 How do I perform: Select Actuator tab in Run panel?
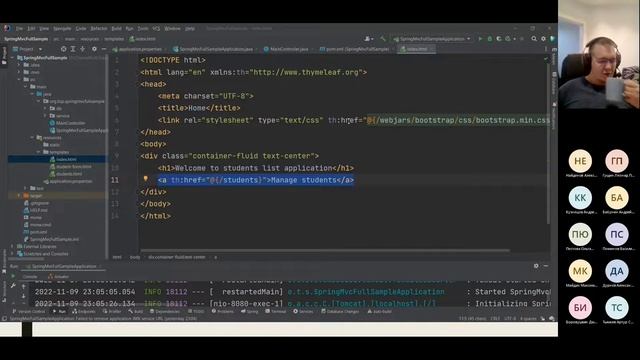tap(59, 276)
